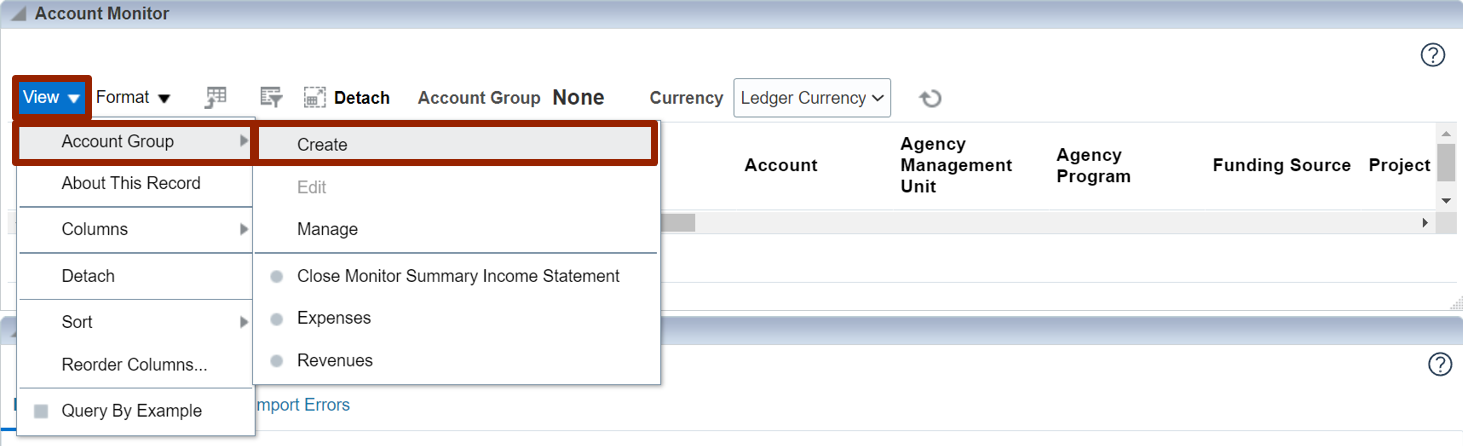
Task: Open the Ledger Currency dropdown
Action: (812, 98)
